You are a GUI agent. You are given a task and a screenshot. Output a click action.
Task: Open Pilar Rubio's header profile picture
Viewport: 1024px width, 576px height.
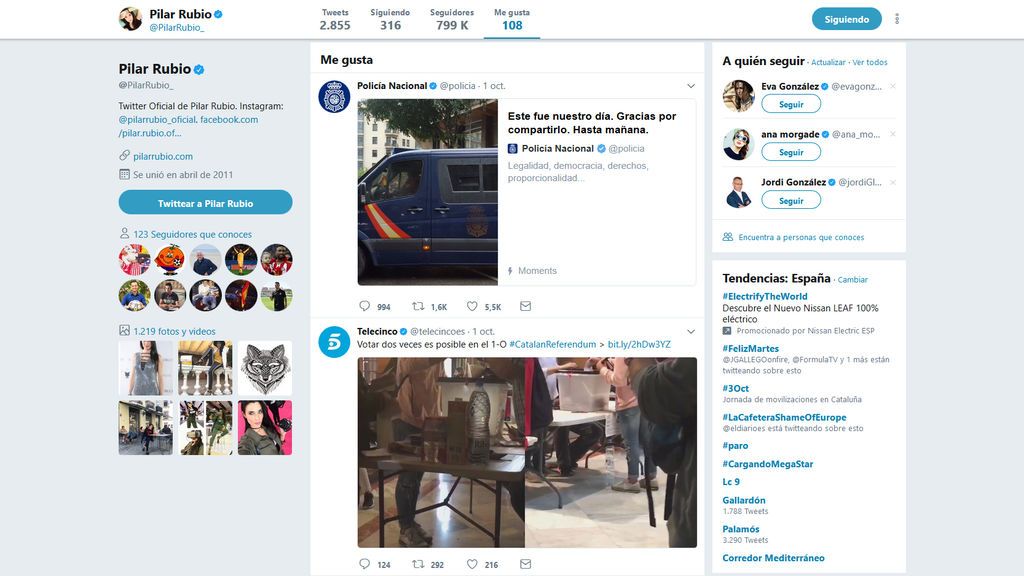pos(131,19)
